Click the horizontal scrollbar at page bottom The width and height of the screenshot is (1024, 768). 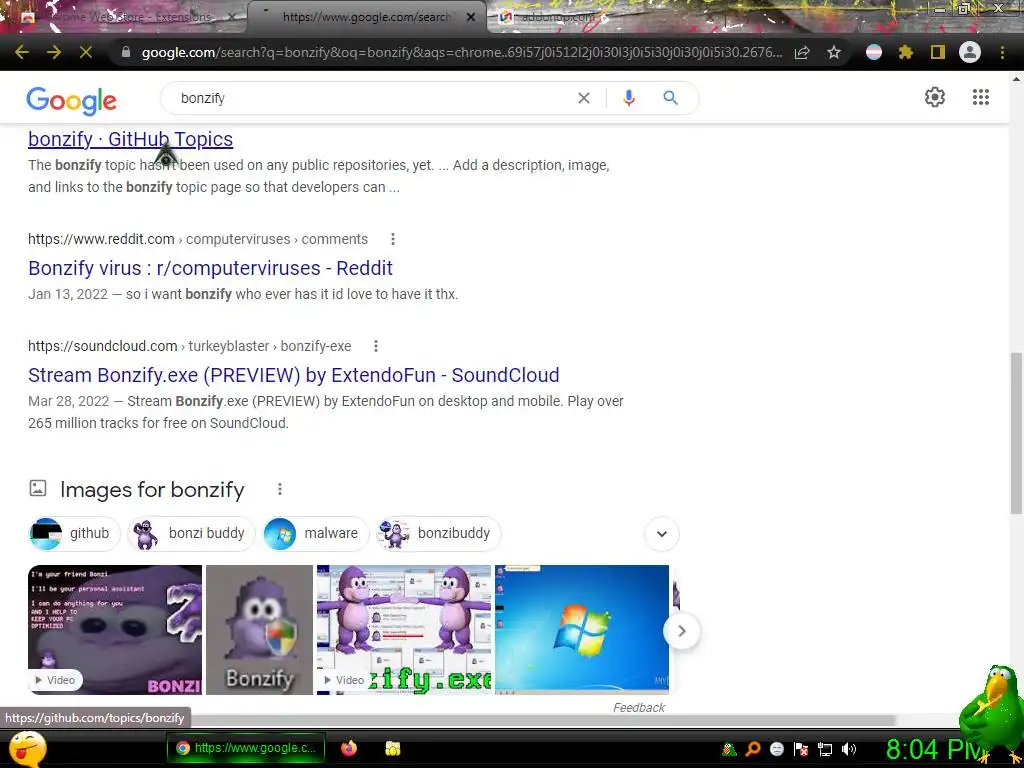pyautogui.click(x=542, y=720)
